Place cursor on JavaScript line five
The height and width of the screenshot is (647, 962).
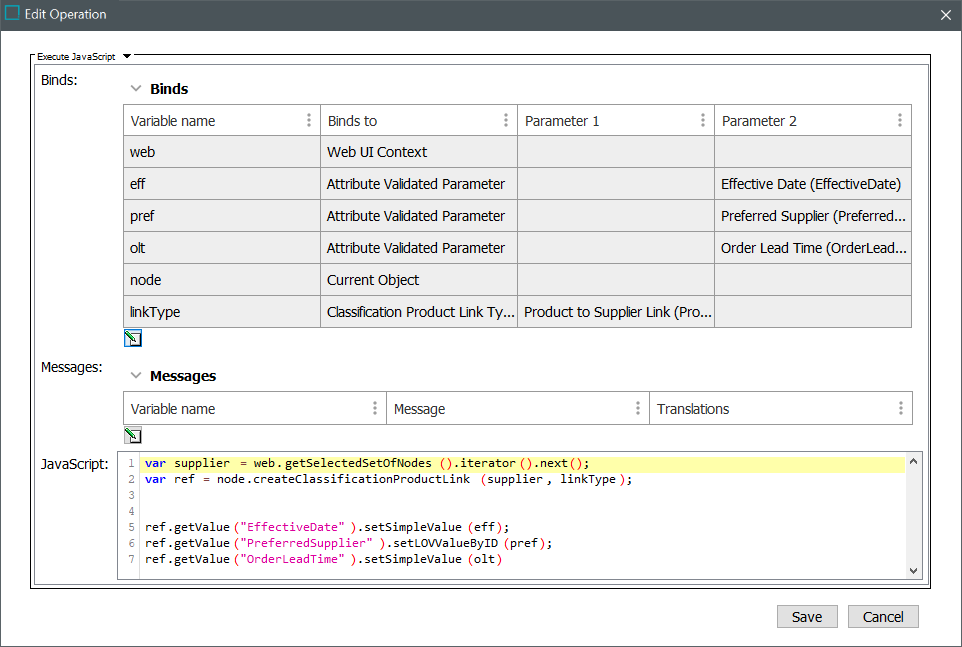point(327,527)
